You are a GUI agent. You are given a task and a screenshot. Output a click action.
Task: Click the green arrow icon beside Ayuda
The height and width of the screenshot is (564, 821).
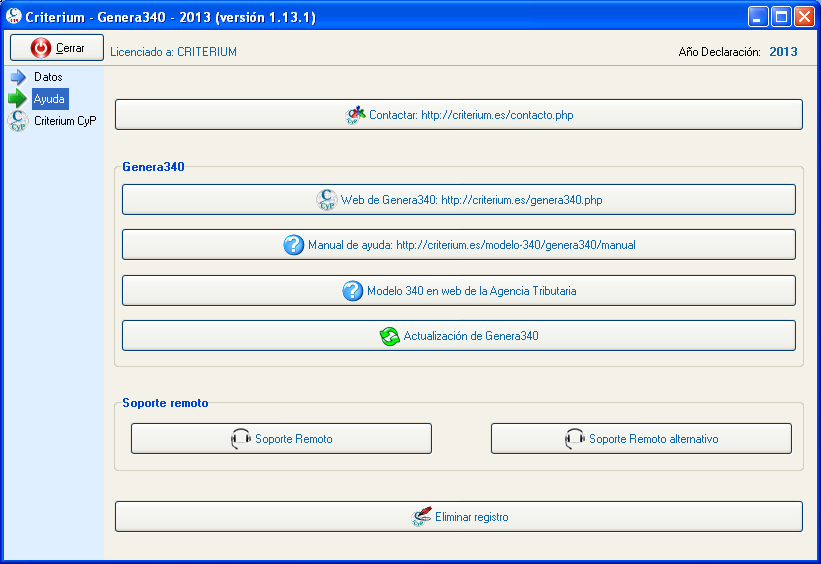17,98
